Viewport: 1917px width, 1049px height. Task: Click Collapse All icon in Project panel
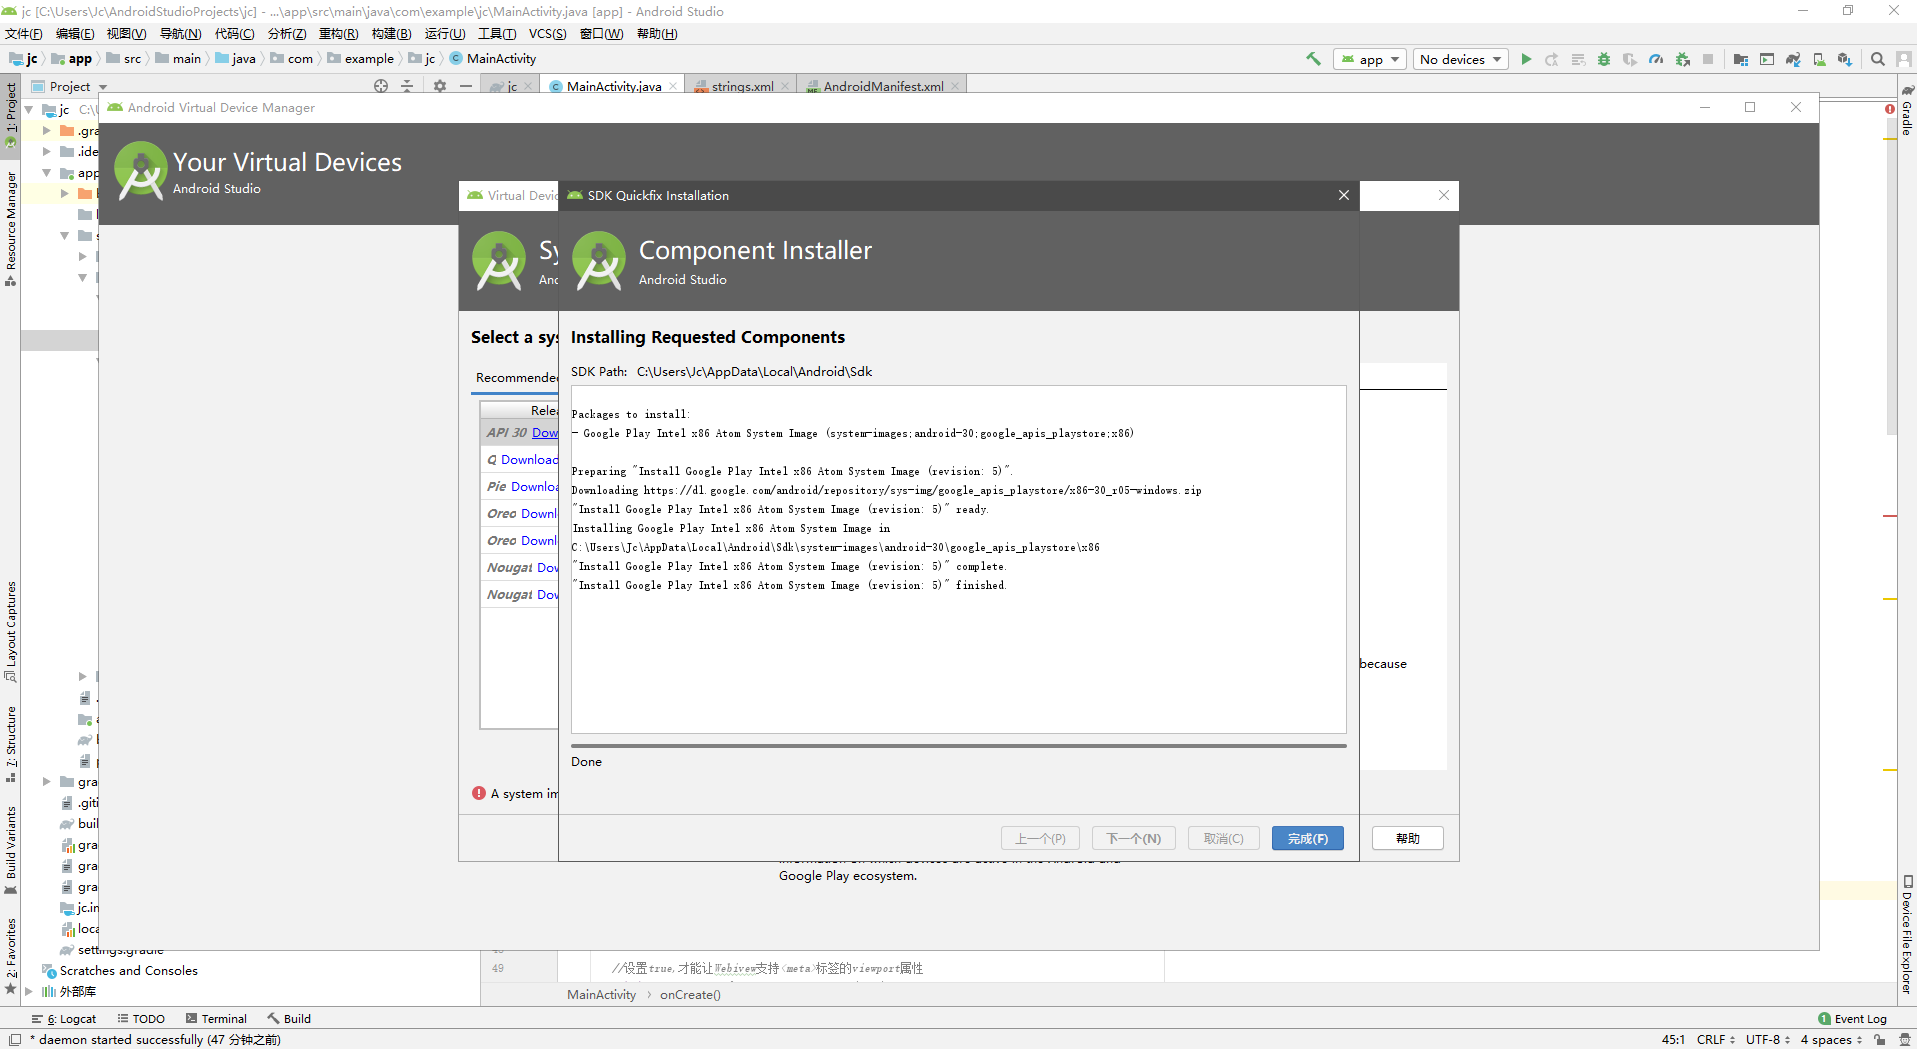[407, 86]
